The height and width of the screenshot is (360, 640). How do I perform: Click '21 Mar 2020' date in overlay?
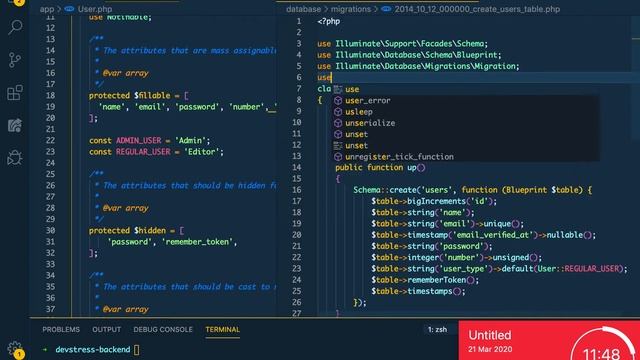[490, 349]
